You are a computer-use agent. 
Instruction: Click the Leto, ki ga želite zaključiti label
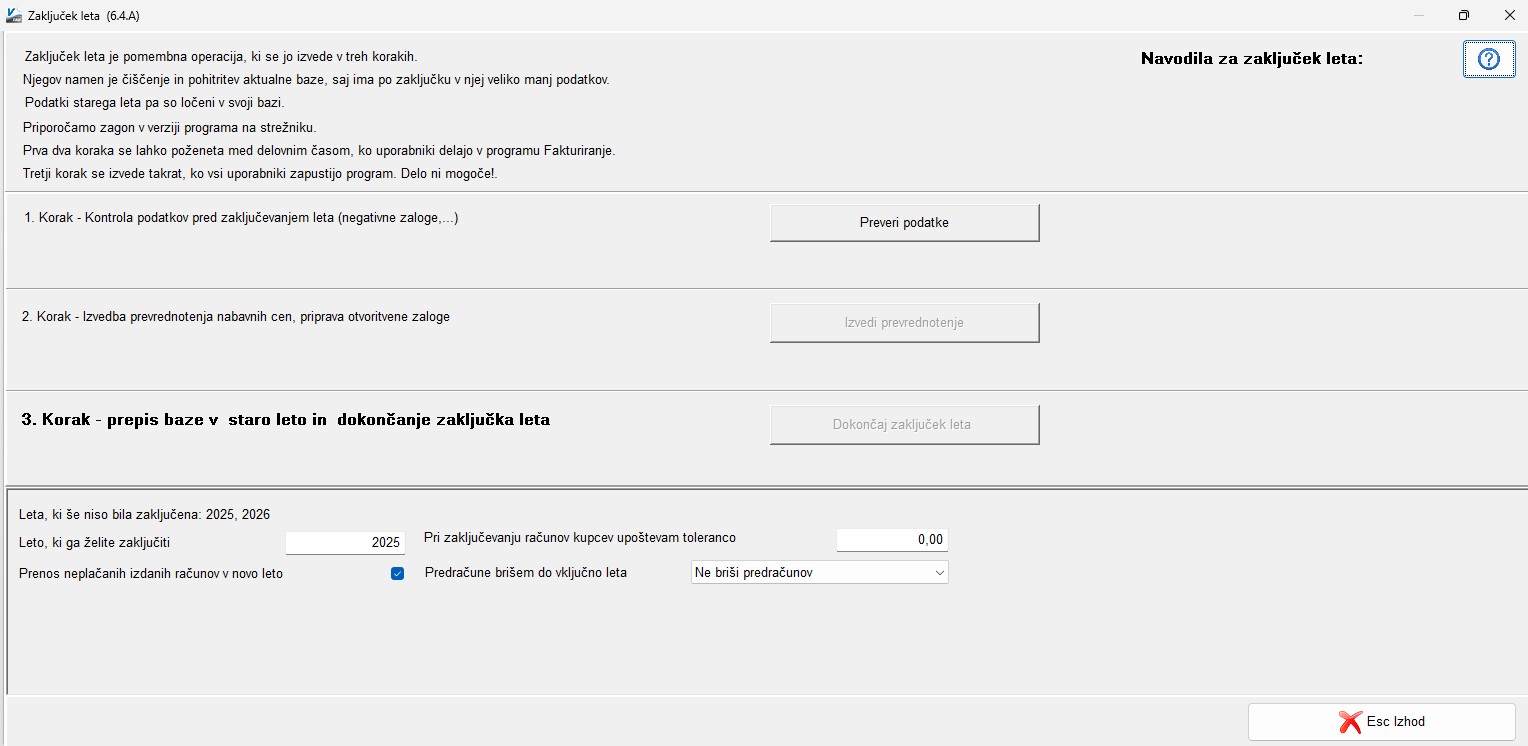pos(101,542)
